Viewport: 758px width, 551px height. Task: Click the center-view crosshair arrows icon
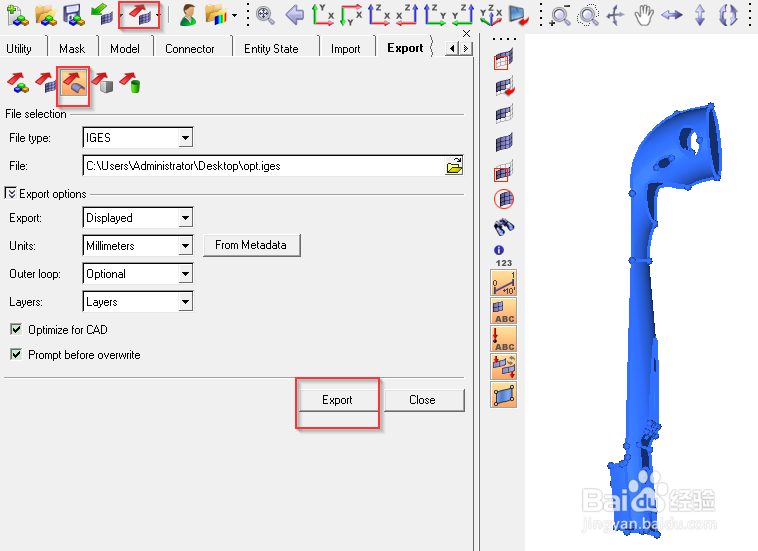(x=616, y=15)
